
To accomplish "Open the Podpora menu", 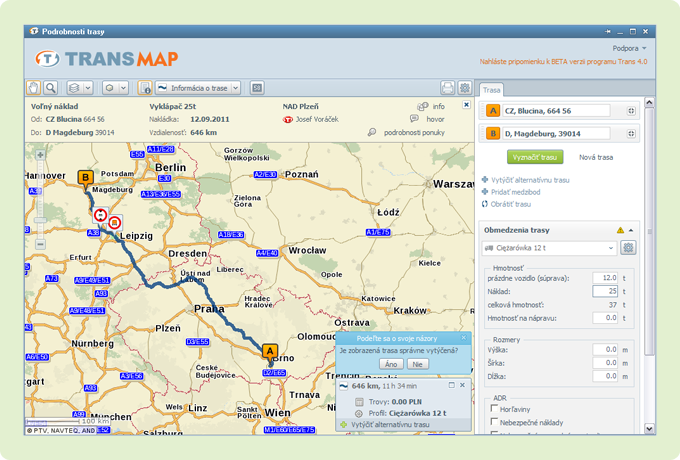I will 629,48.
